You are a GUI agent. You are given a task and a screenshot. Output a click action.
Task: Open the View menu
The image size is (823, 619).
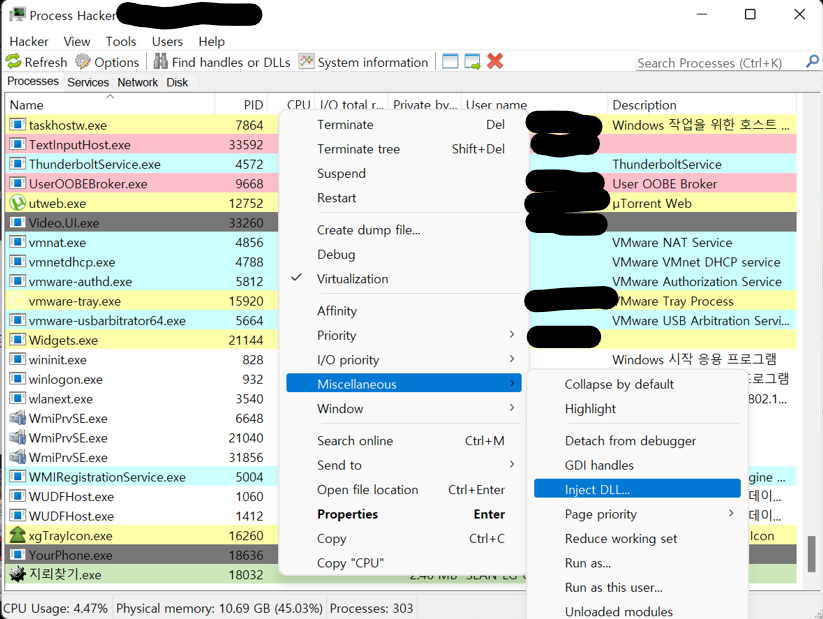77,41
